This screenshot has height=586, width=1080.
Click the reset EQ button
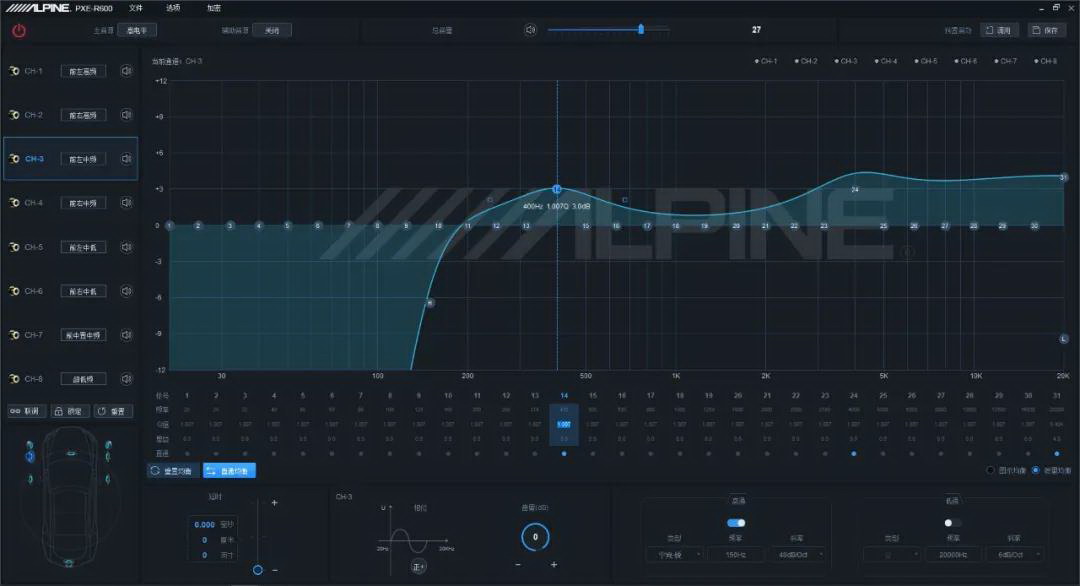click(x=172, y=471)
